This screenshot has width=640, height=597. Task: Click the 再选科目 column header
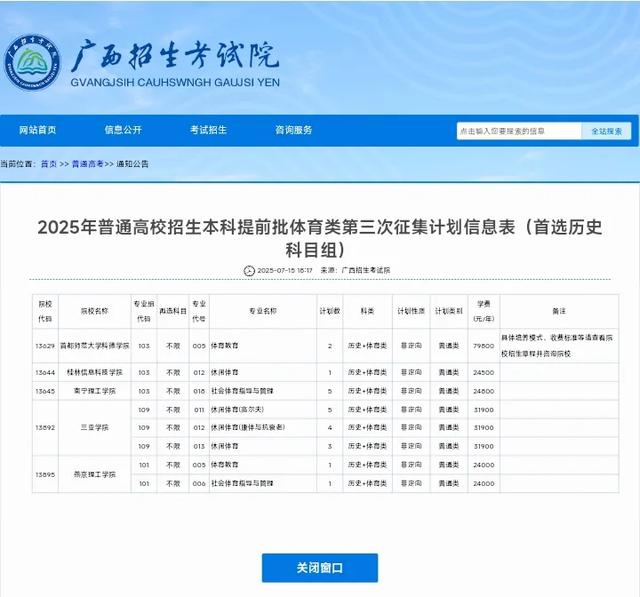point(173,311)
